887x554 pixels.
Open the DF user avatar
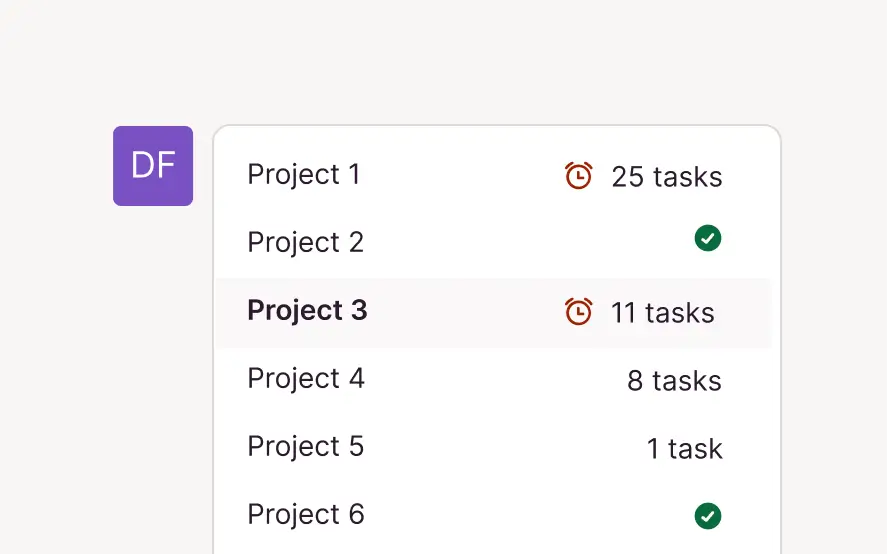coord(153,166)
